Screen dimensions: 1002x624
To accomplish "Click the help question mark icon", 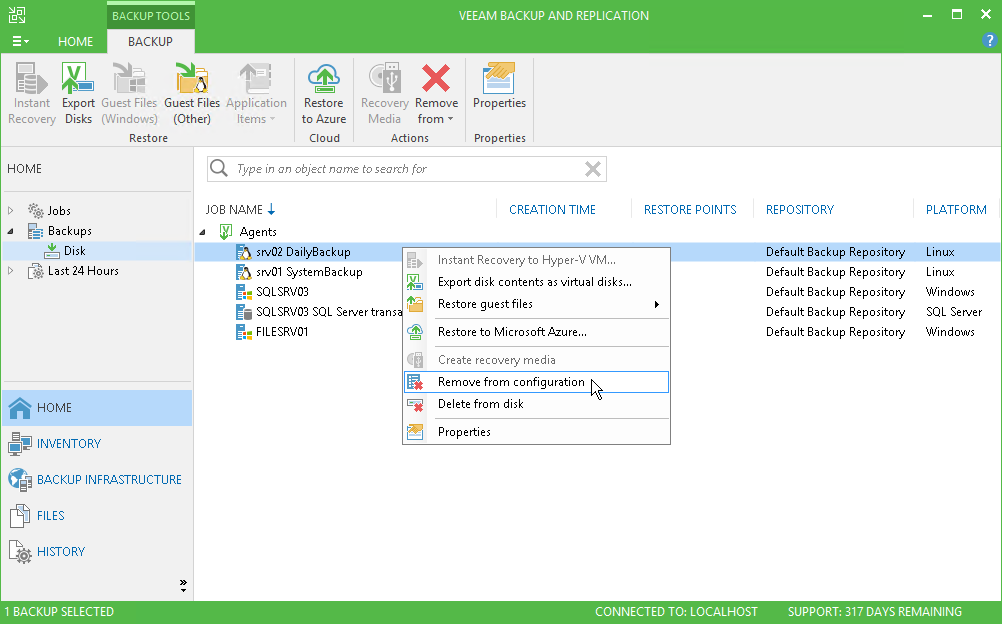I will (x=989, y=40).
